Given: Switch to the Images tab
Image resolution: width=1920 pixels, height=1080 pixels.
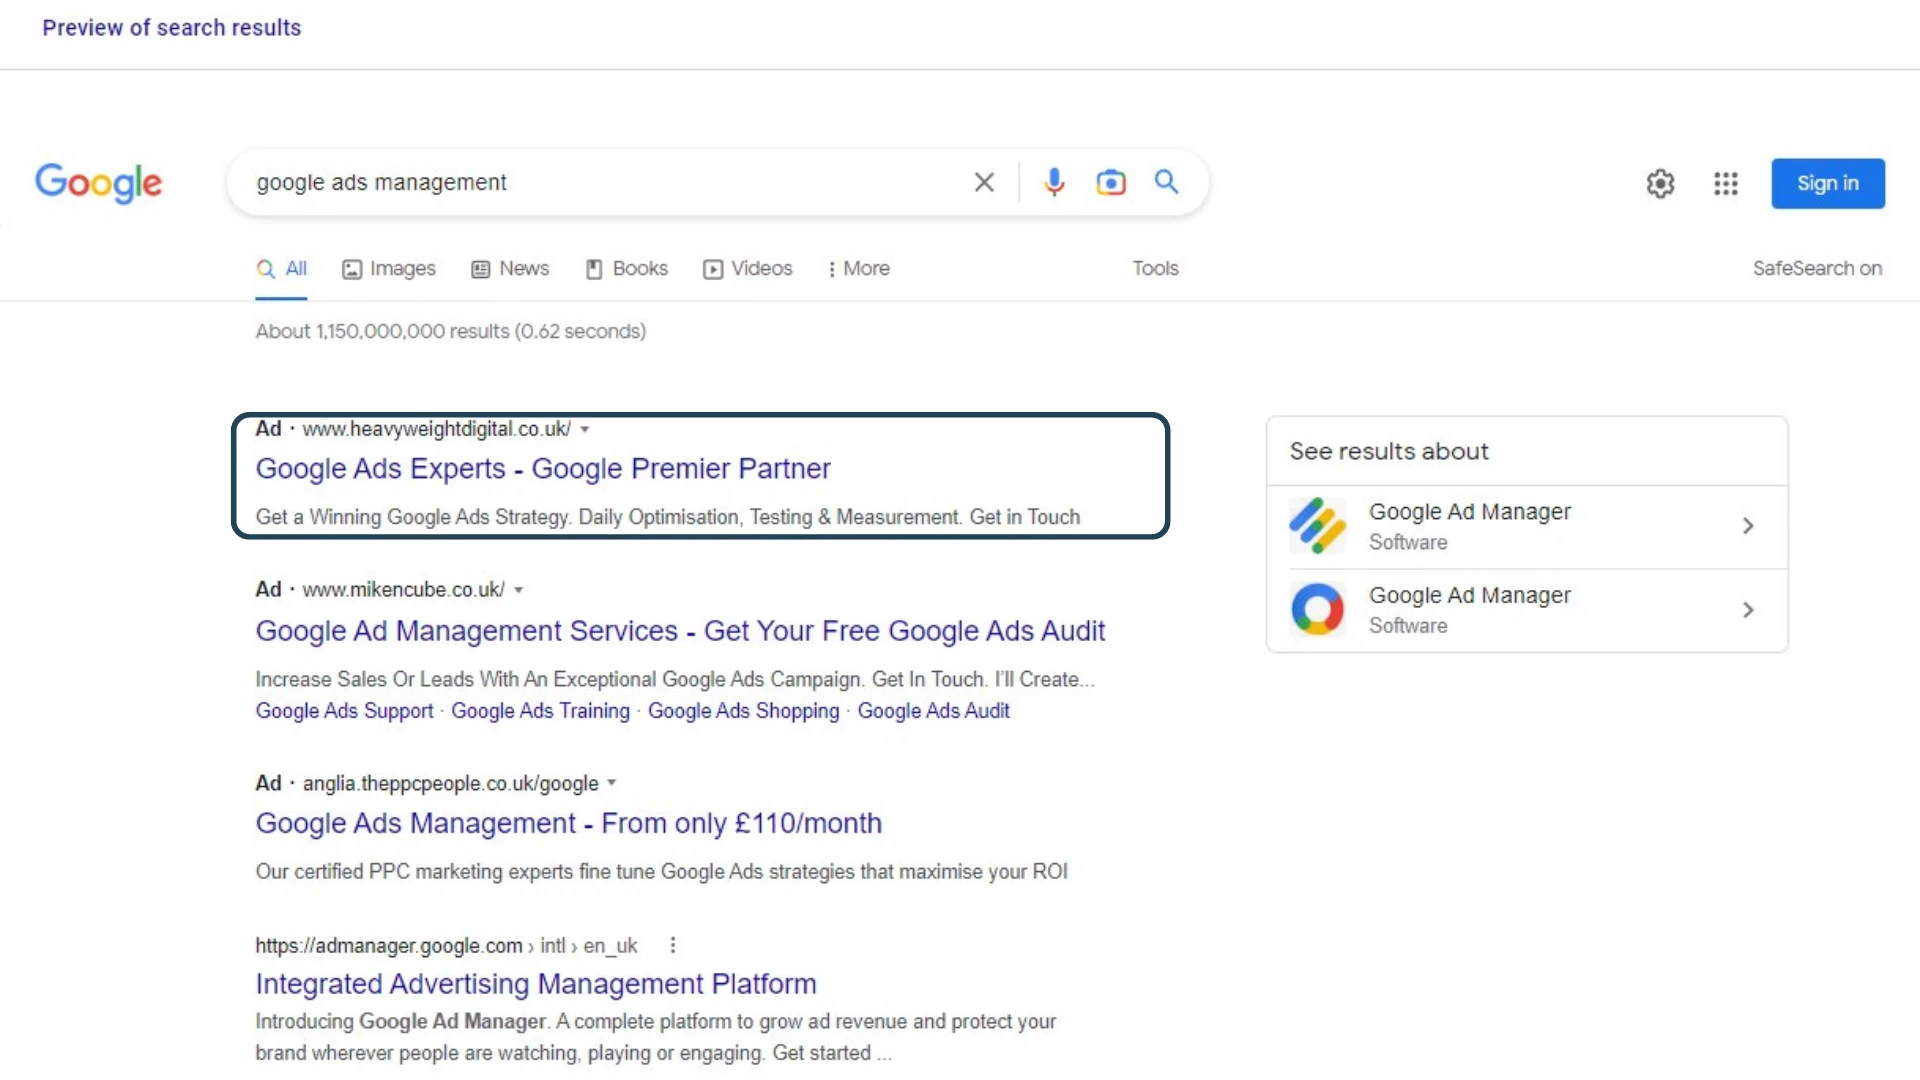Looking at the screenshot, I should click(x=389, y=268).
